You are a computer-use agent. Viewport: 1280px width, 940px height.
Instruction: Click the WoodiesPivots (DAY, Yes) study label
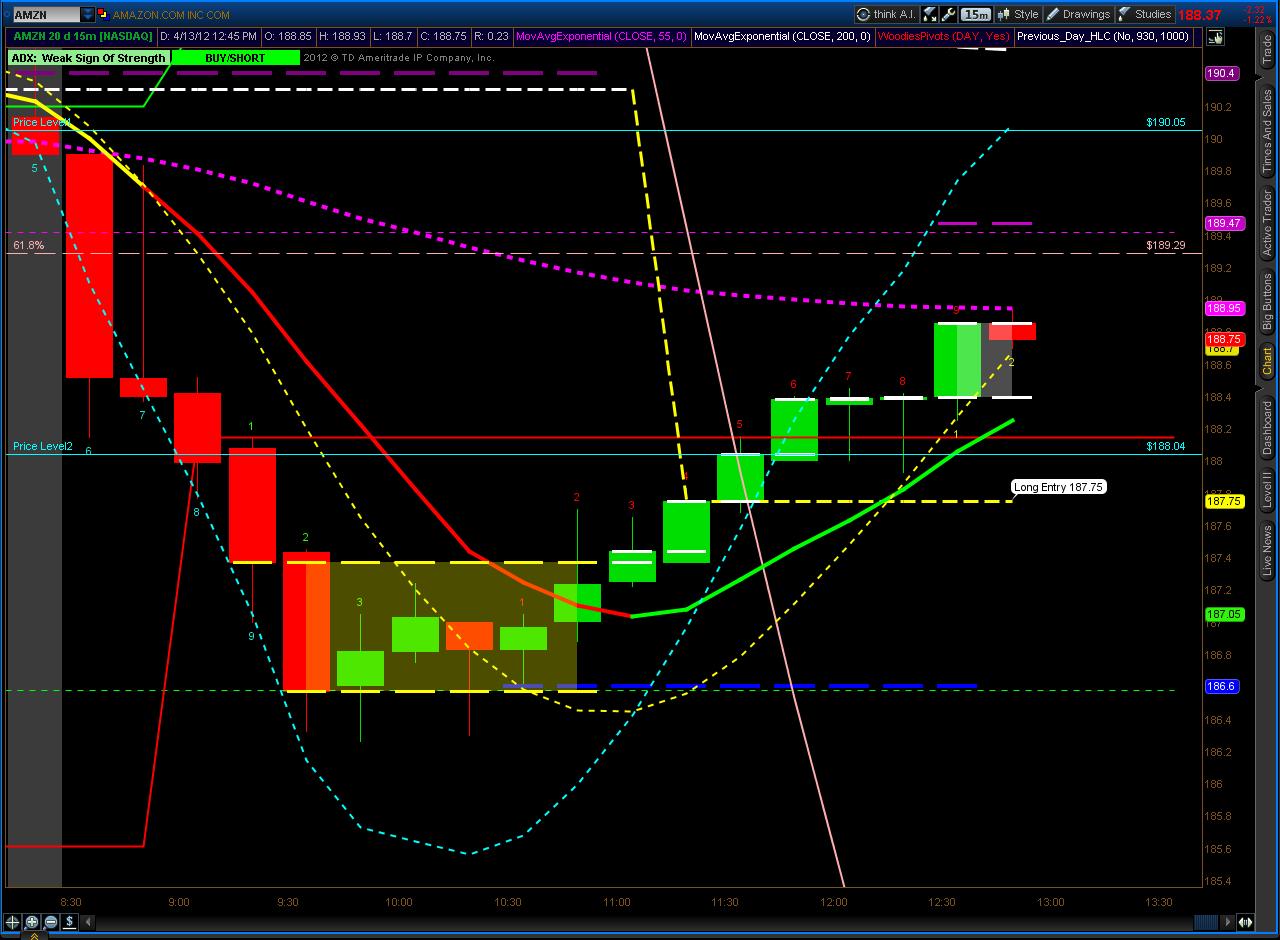(943, 36)
